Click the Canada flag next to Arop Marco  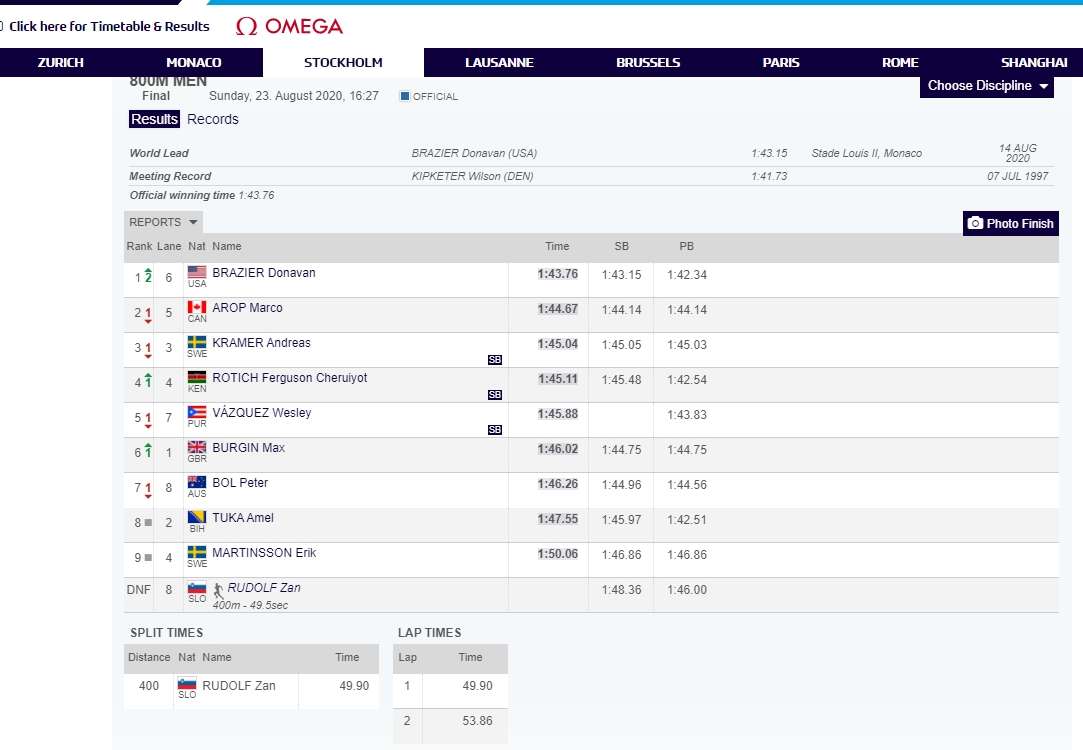click(197, 307)
